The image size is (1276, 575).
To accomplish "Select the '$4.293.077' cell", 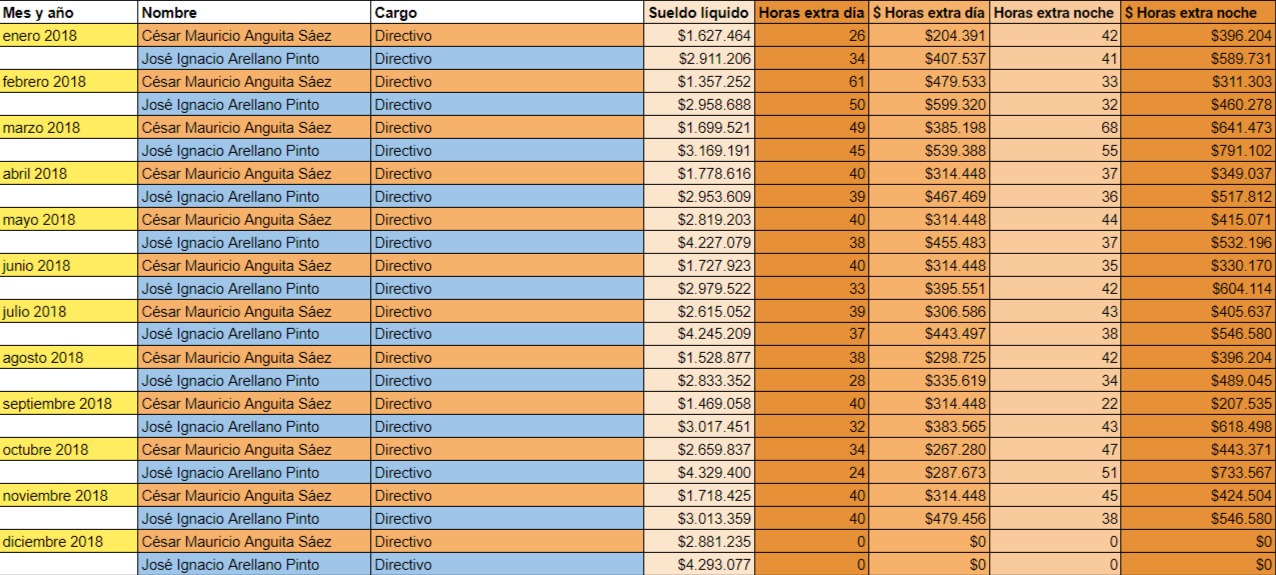I will tap(699, 565).
